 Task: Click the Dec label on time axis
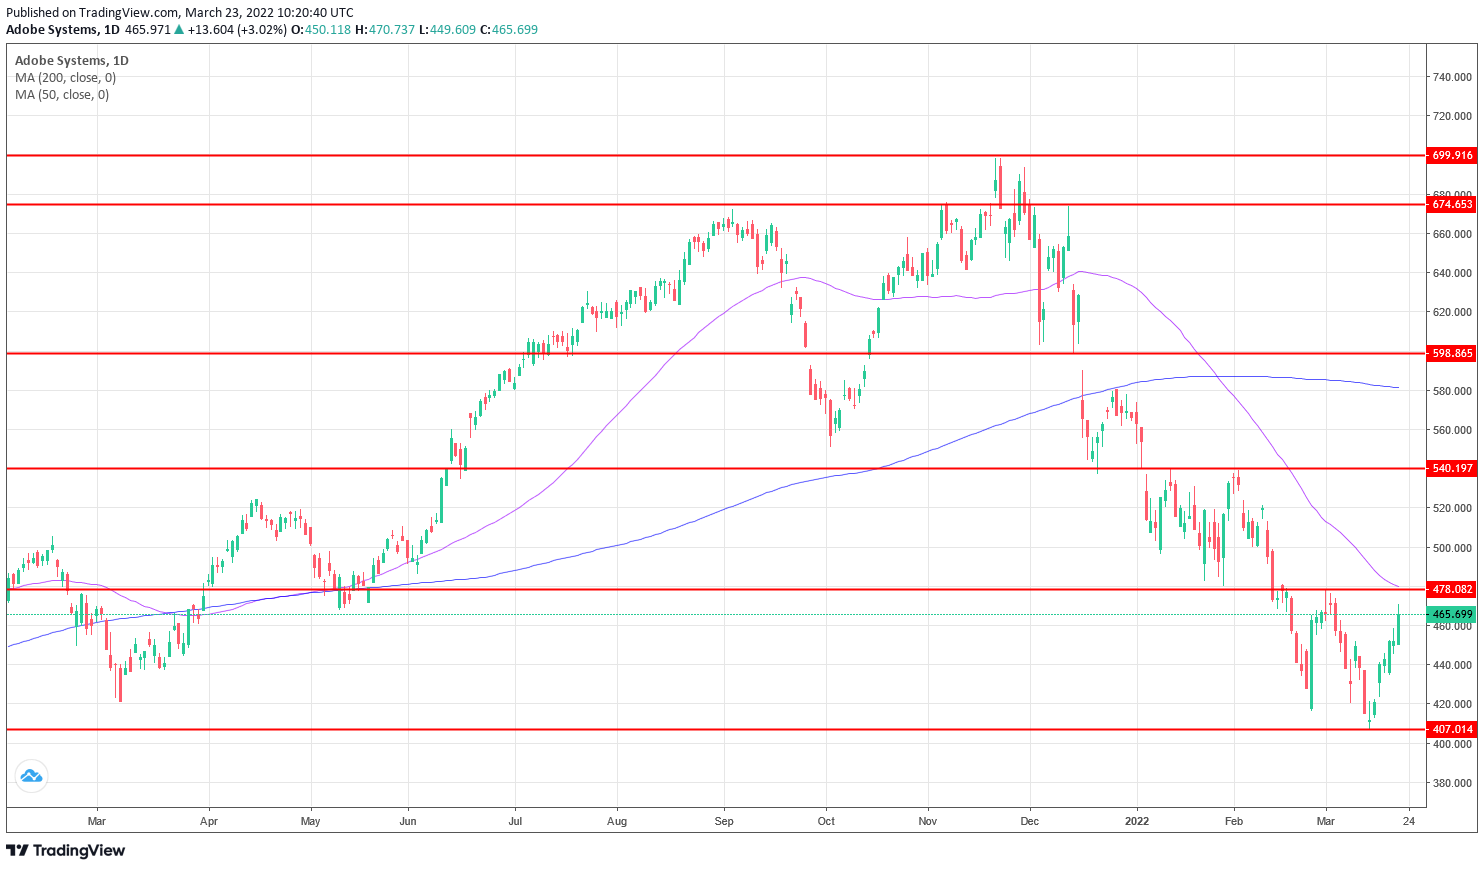[x=1030, y=821]
